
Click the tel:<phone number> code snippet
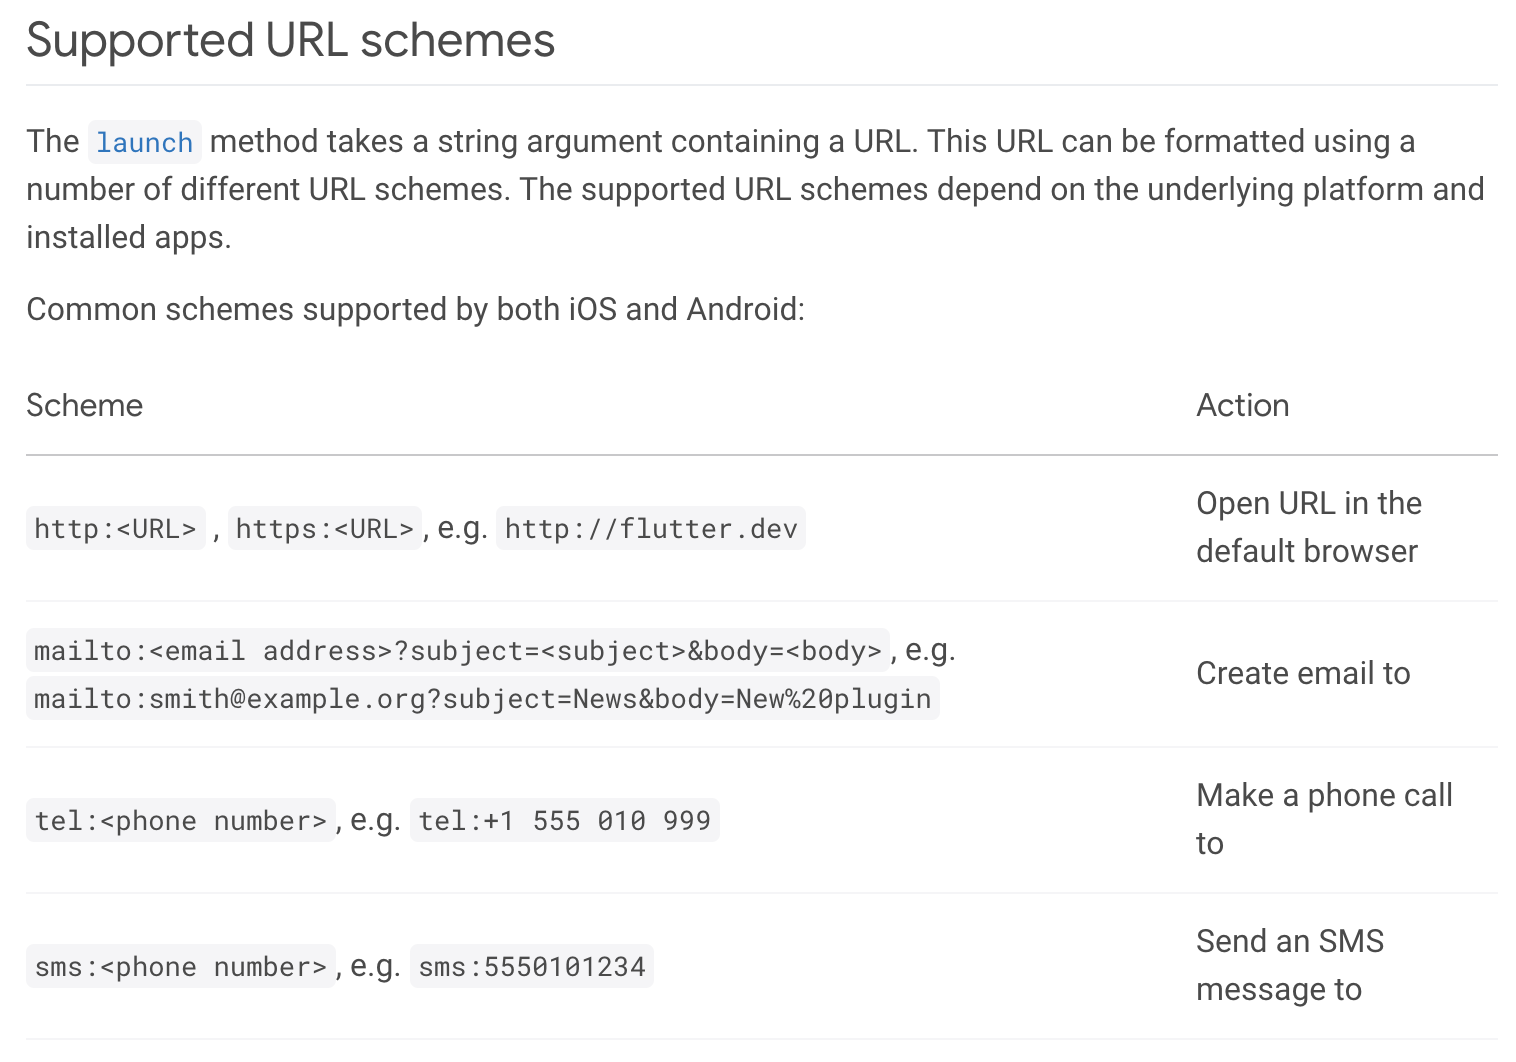[180, 821]
